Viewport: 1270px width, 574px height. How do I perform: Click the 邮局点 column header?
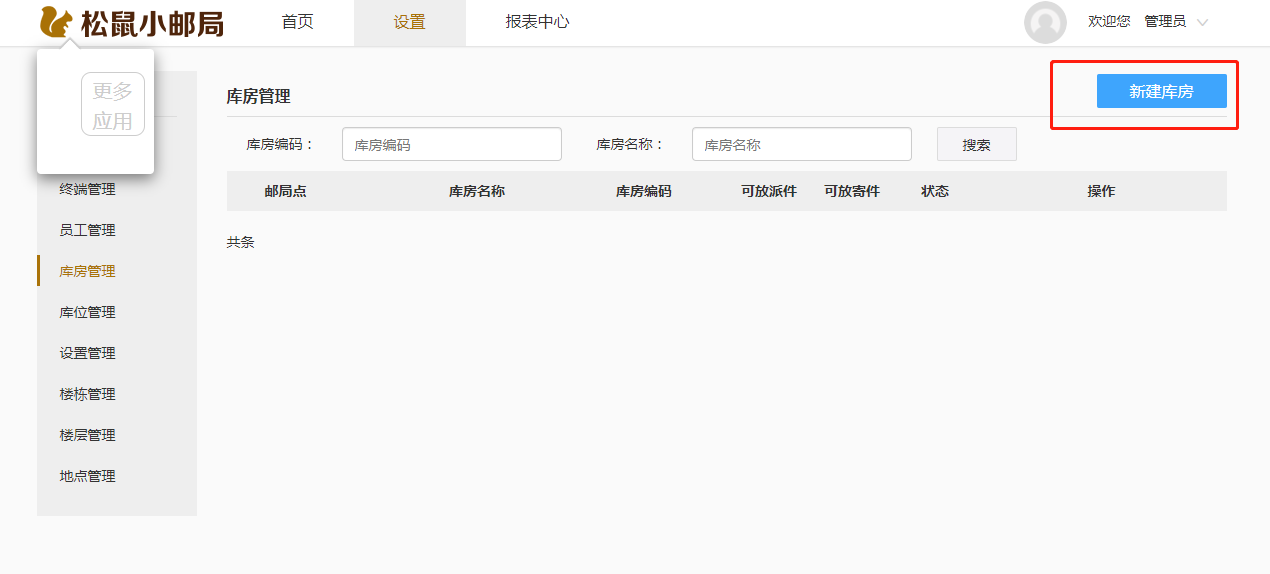(x=285, y=191)
